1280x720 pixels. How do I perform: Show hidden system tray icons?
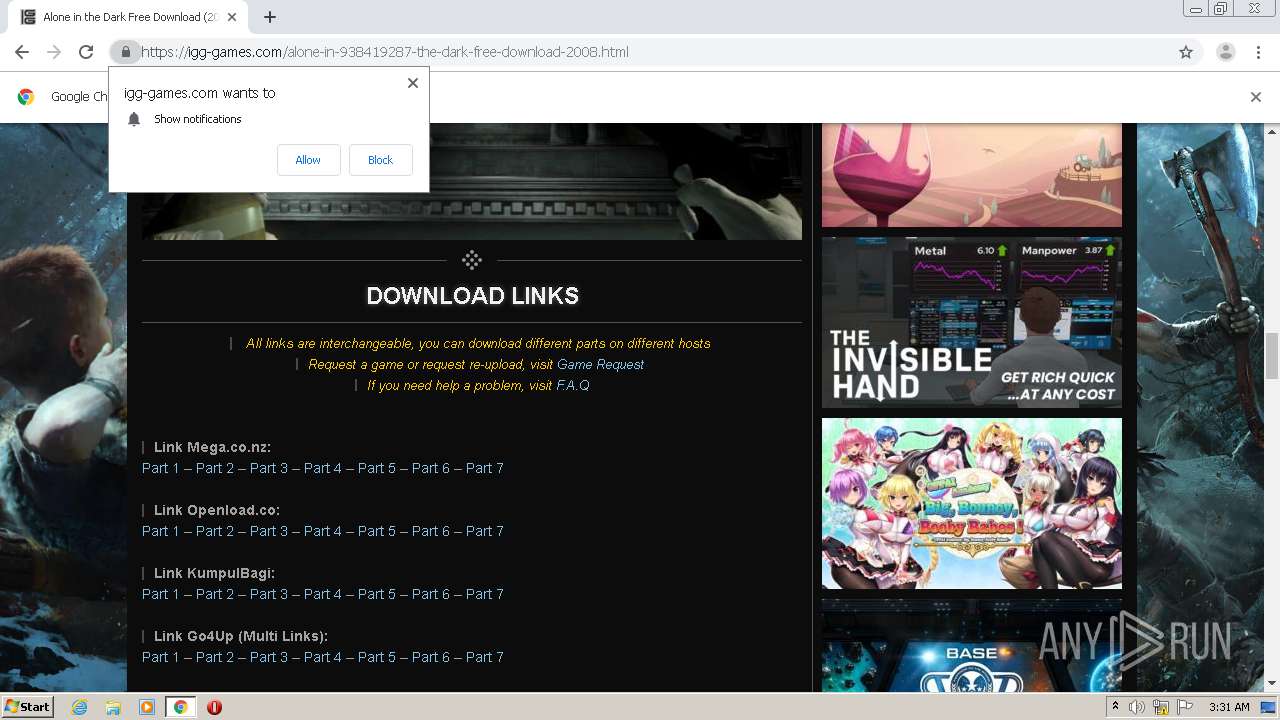[1115, 707]
